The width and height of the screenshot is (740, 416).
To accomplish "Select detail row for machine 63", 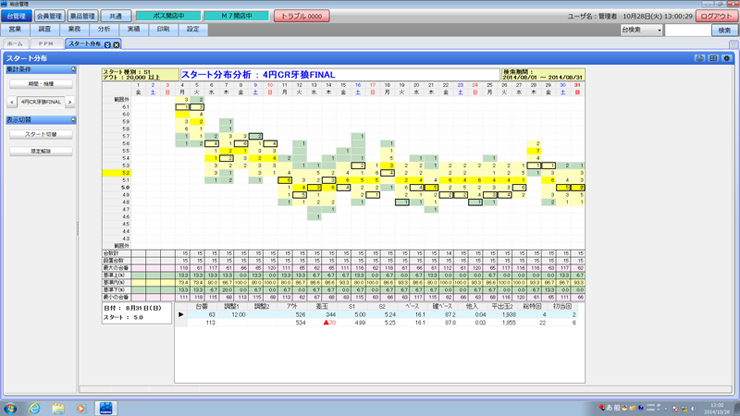I will point(382,314).
